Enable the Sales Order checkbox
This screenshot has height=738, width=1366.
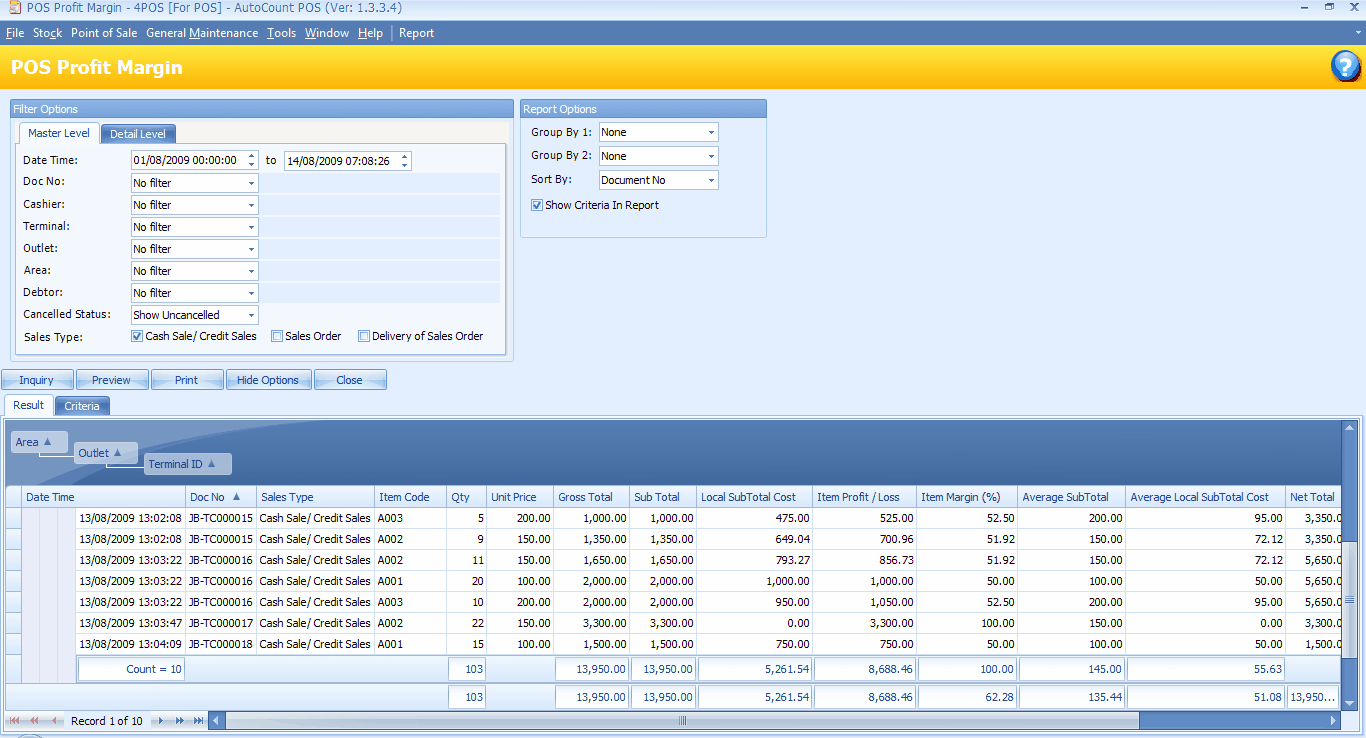pos(277,336)
